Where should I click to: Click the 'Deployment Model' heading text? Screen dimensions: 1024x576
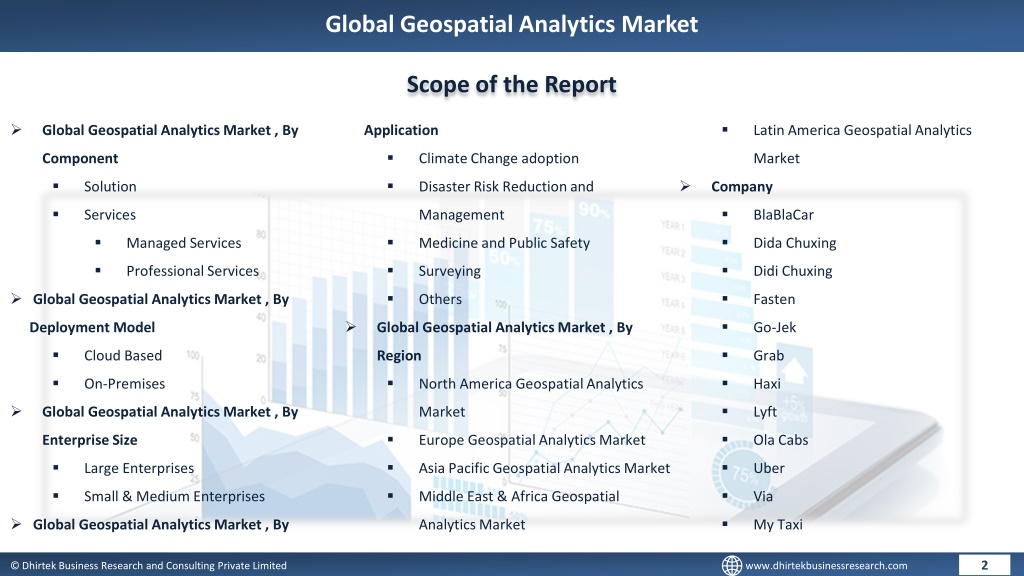92,327
